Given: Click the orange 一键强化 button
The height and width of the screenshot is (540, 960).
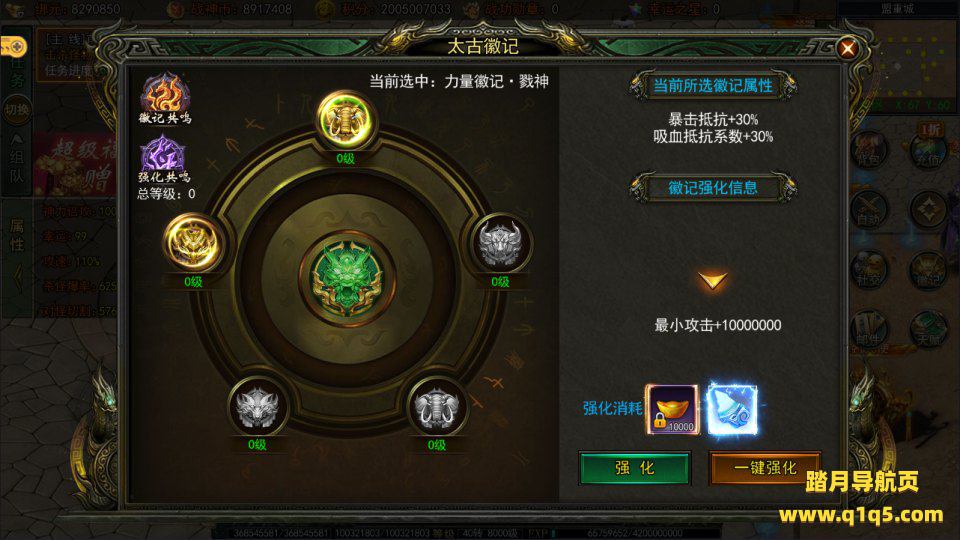Looking at the screenshot, I should pyautogui.click(x=765, y=468).
